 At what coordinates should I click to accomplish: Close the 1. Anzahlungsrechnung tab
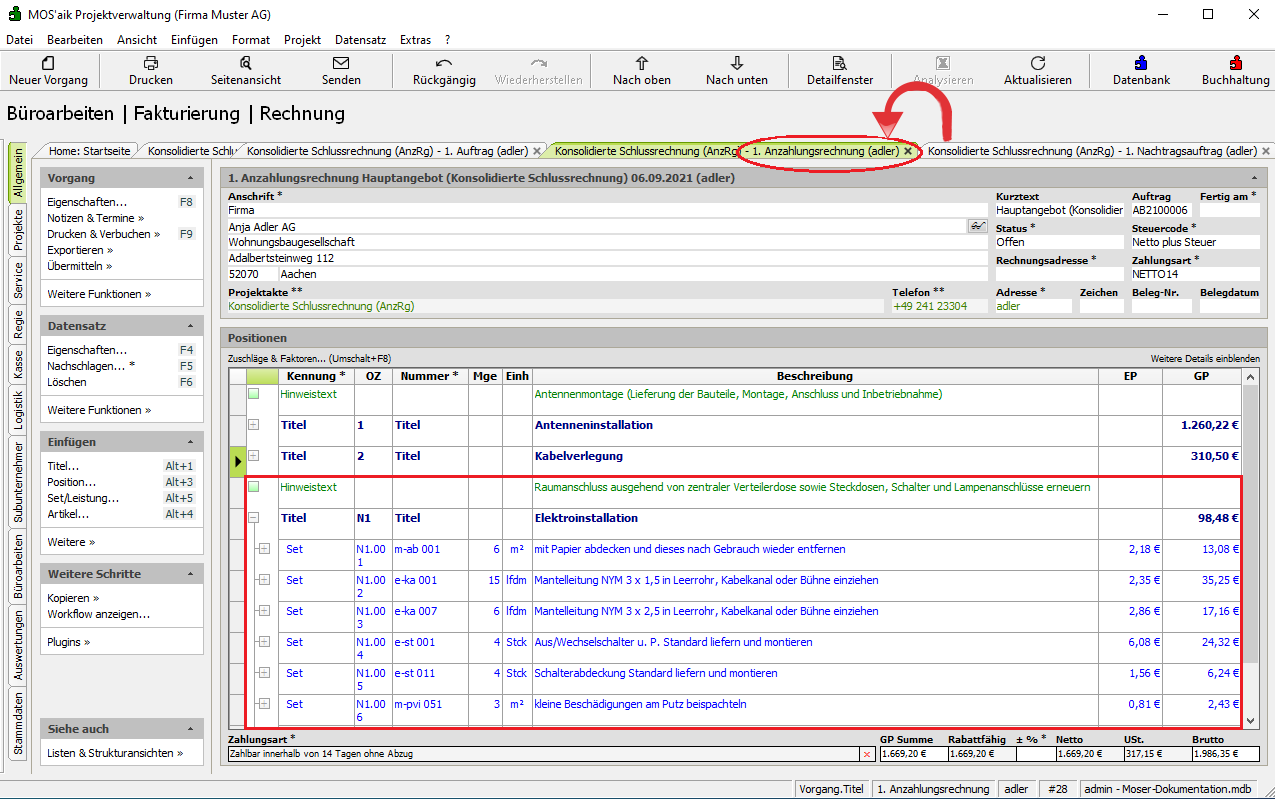[x=908, y=151]
